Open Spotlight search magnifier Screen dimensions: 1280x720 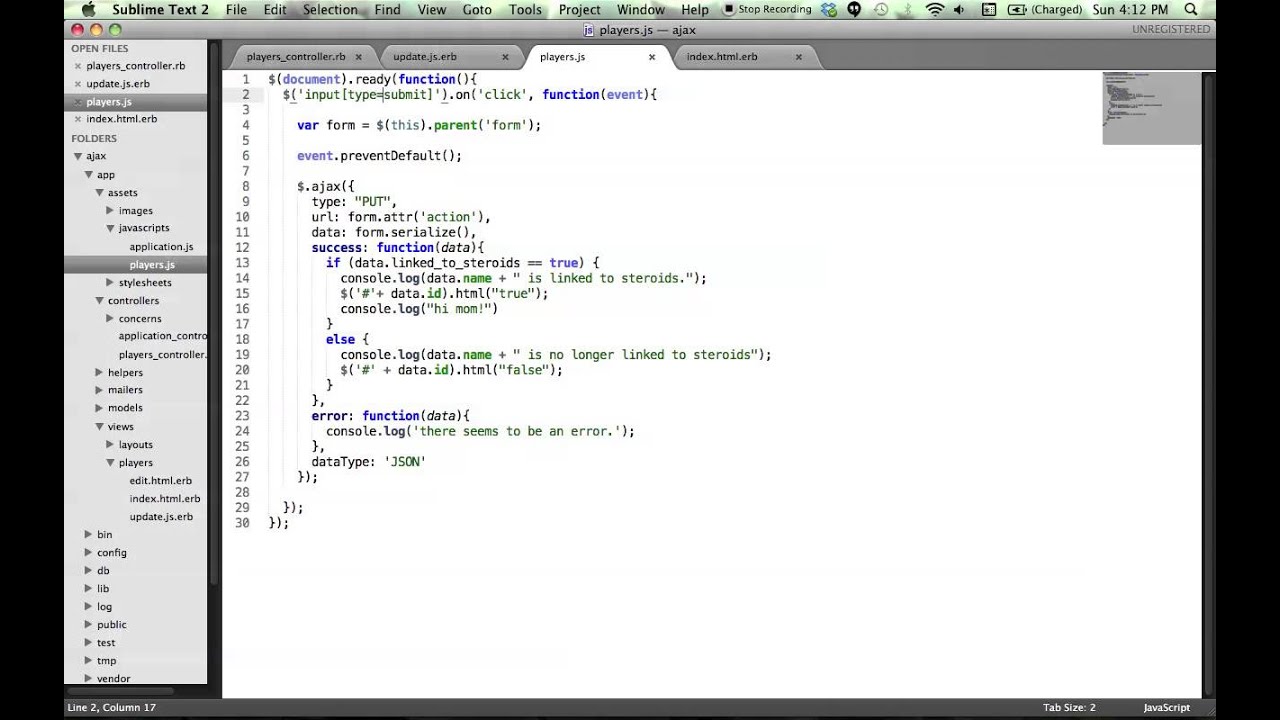coord(1190,10)
